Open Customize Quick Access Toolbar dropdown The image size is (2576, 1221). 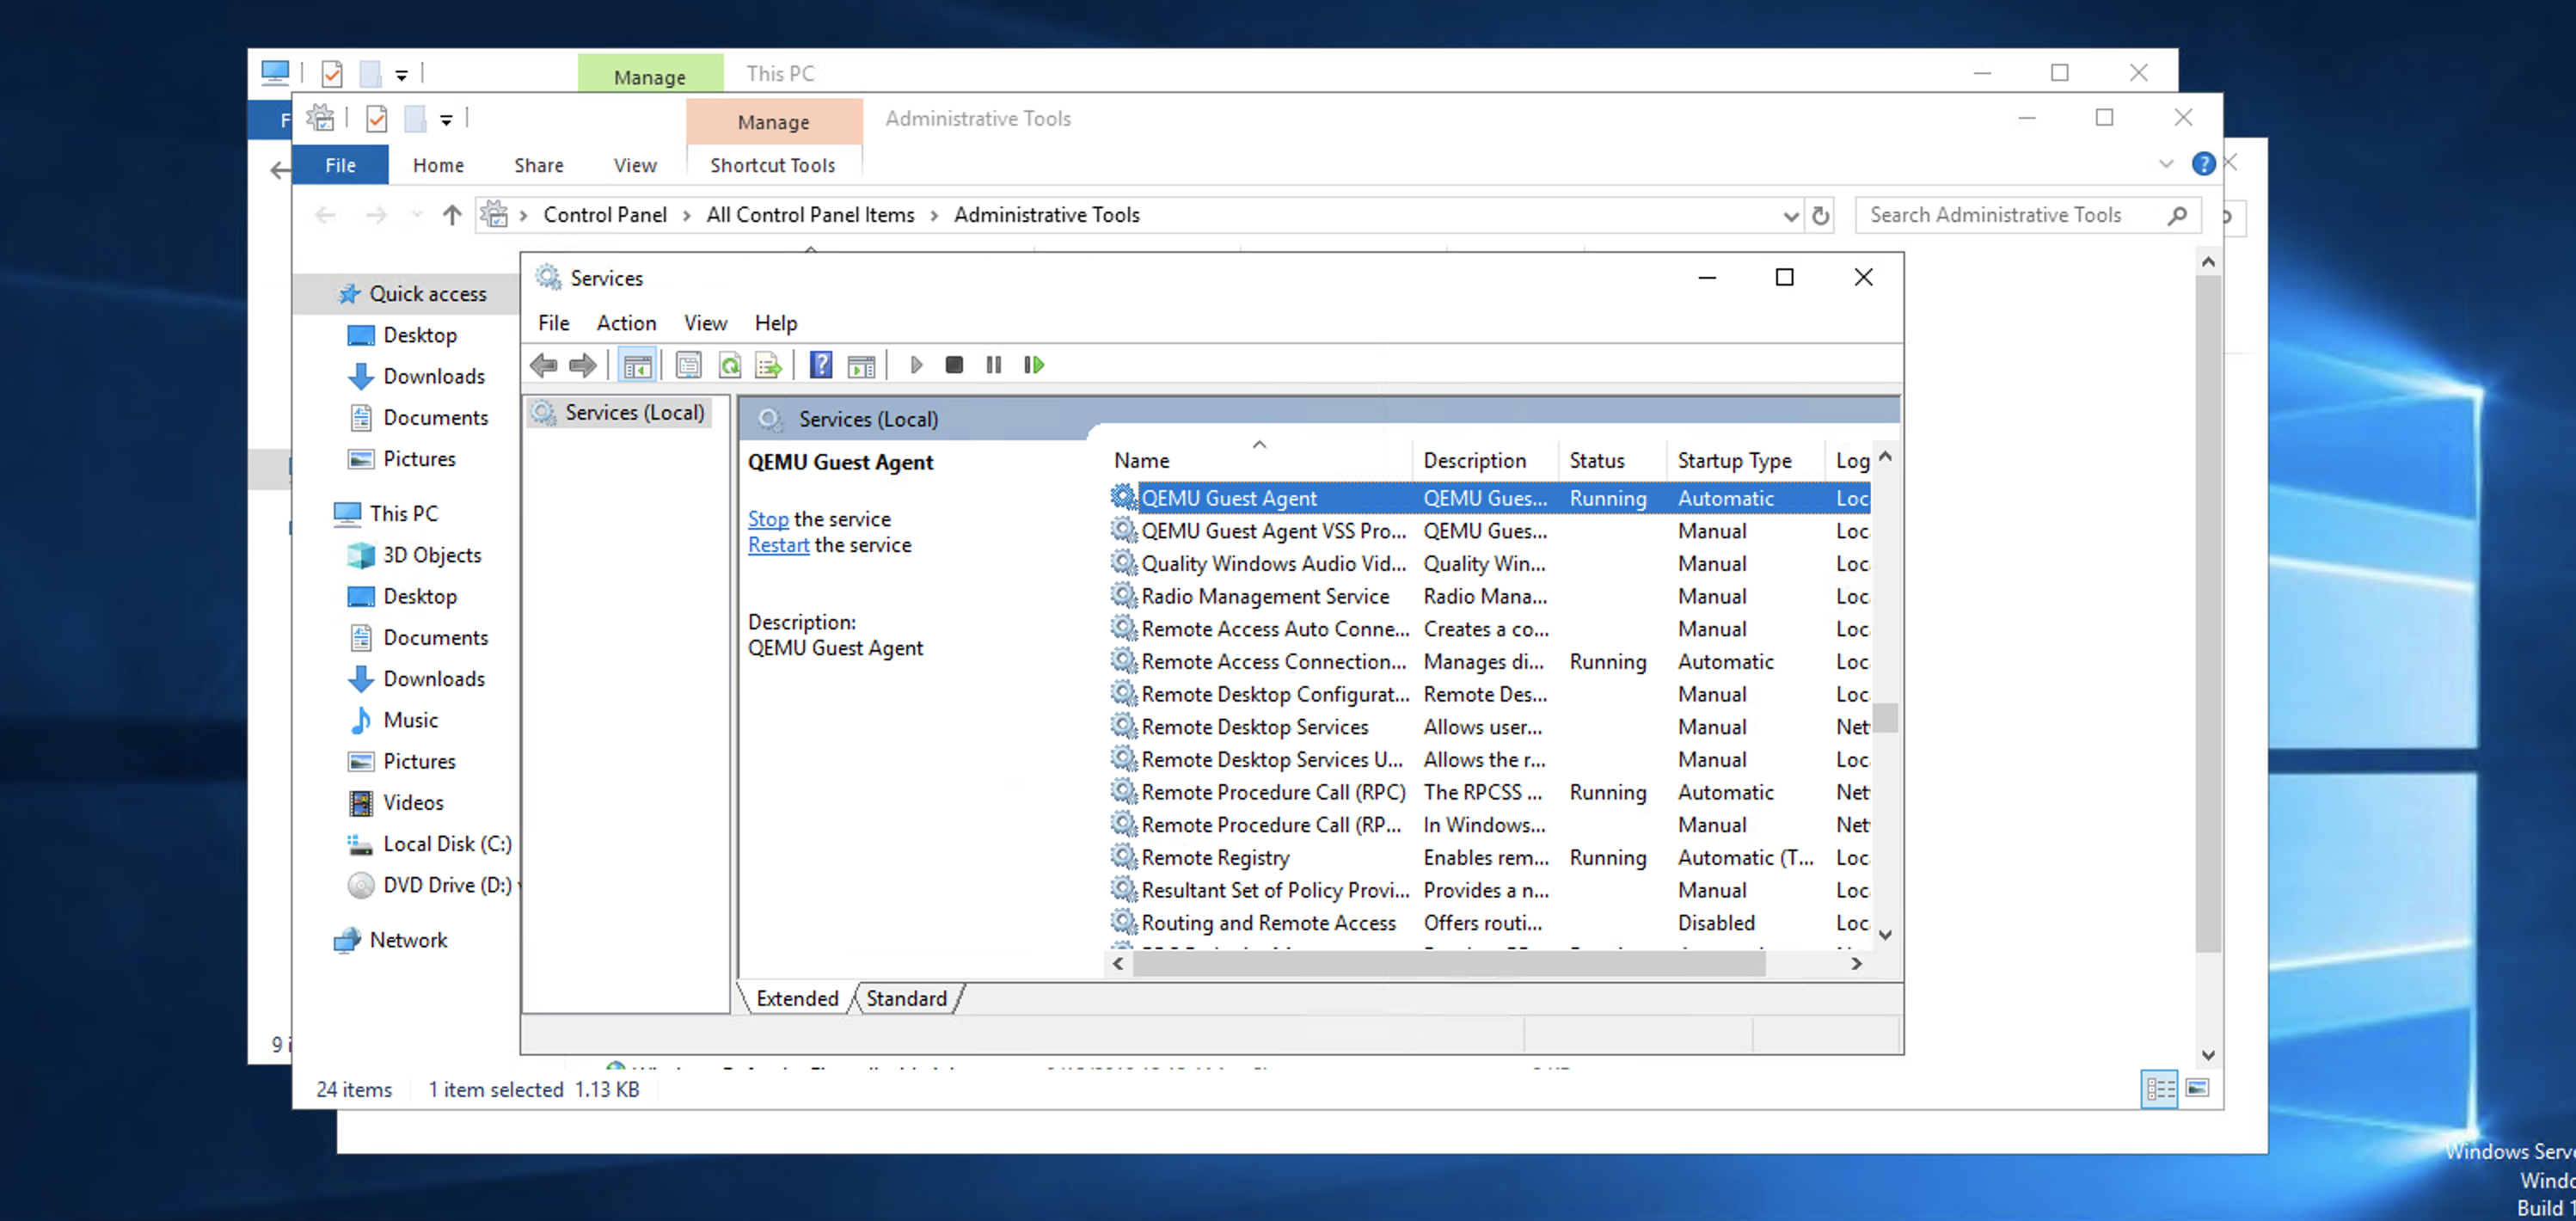tap(446, 120)
